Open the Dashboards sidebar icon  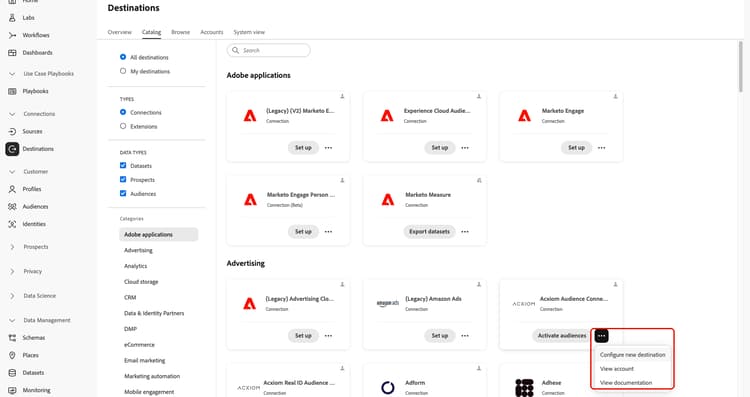12,53
